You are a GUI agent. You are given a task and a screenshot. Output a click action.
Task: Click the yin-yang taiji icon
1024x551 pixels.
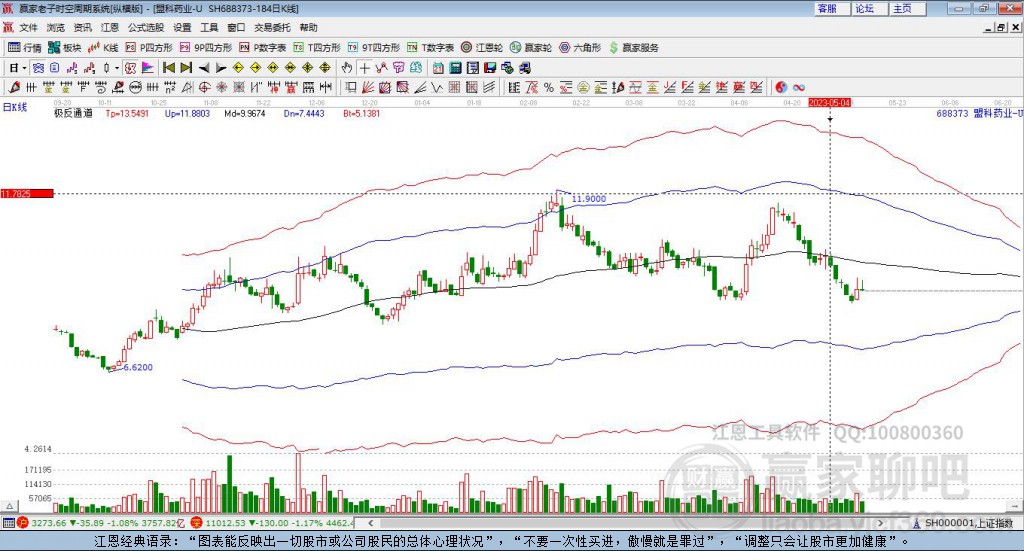click(x=781, y=87)
